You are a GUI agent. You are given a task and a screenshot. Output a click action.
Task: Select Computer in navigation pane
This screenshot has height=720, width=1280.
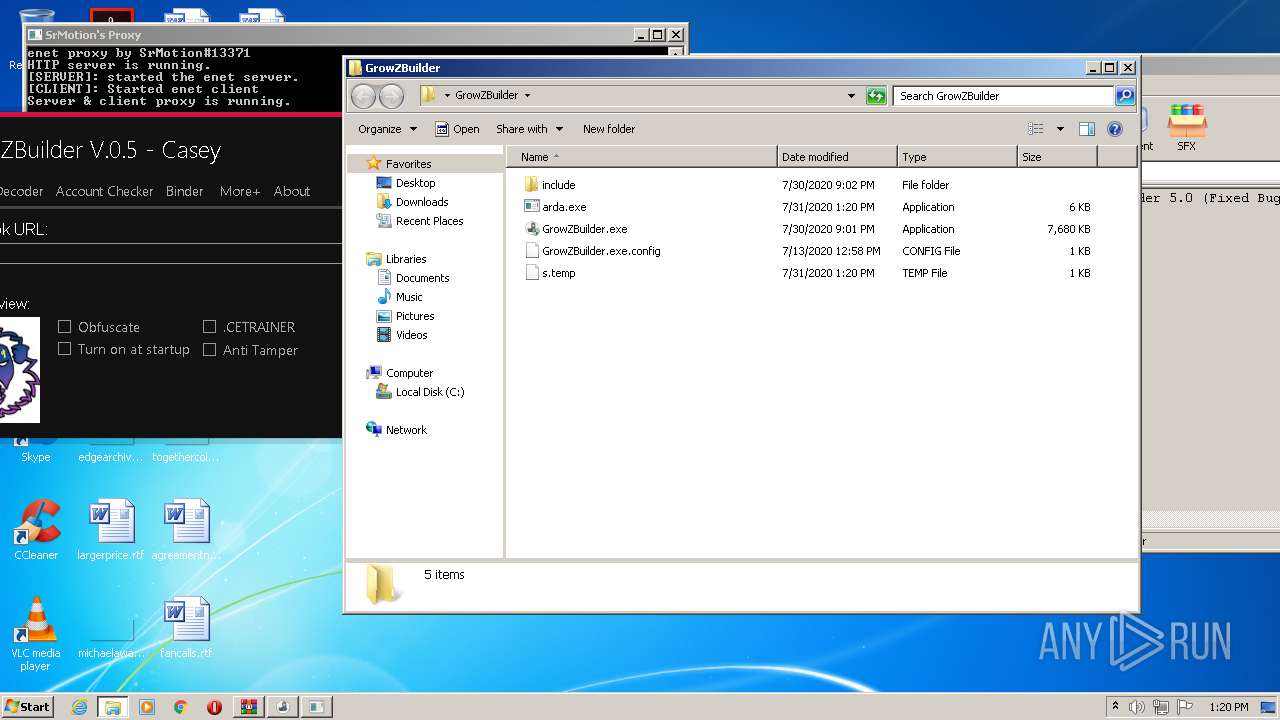(400, 373)
